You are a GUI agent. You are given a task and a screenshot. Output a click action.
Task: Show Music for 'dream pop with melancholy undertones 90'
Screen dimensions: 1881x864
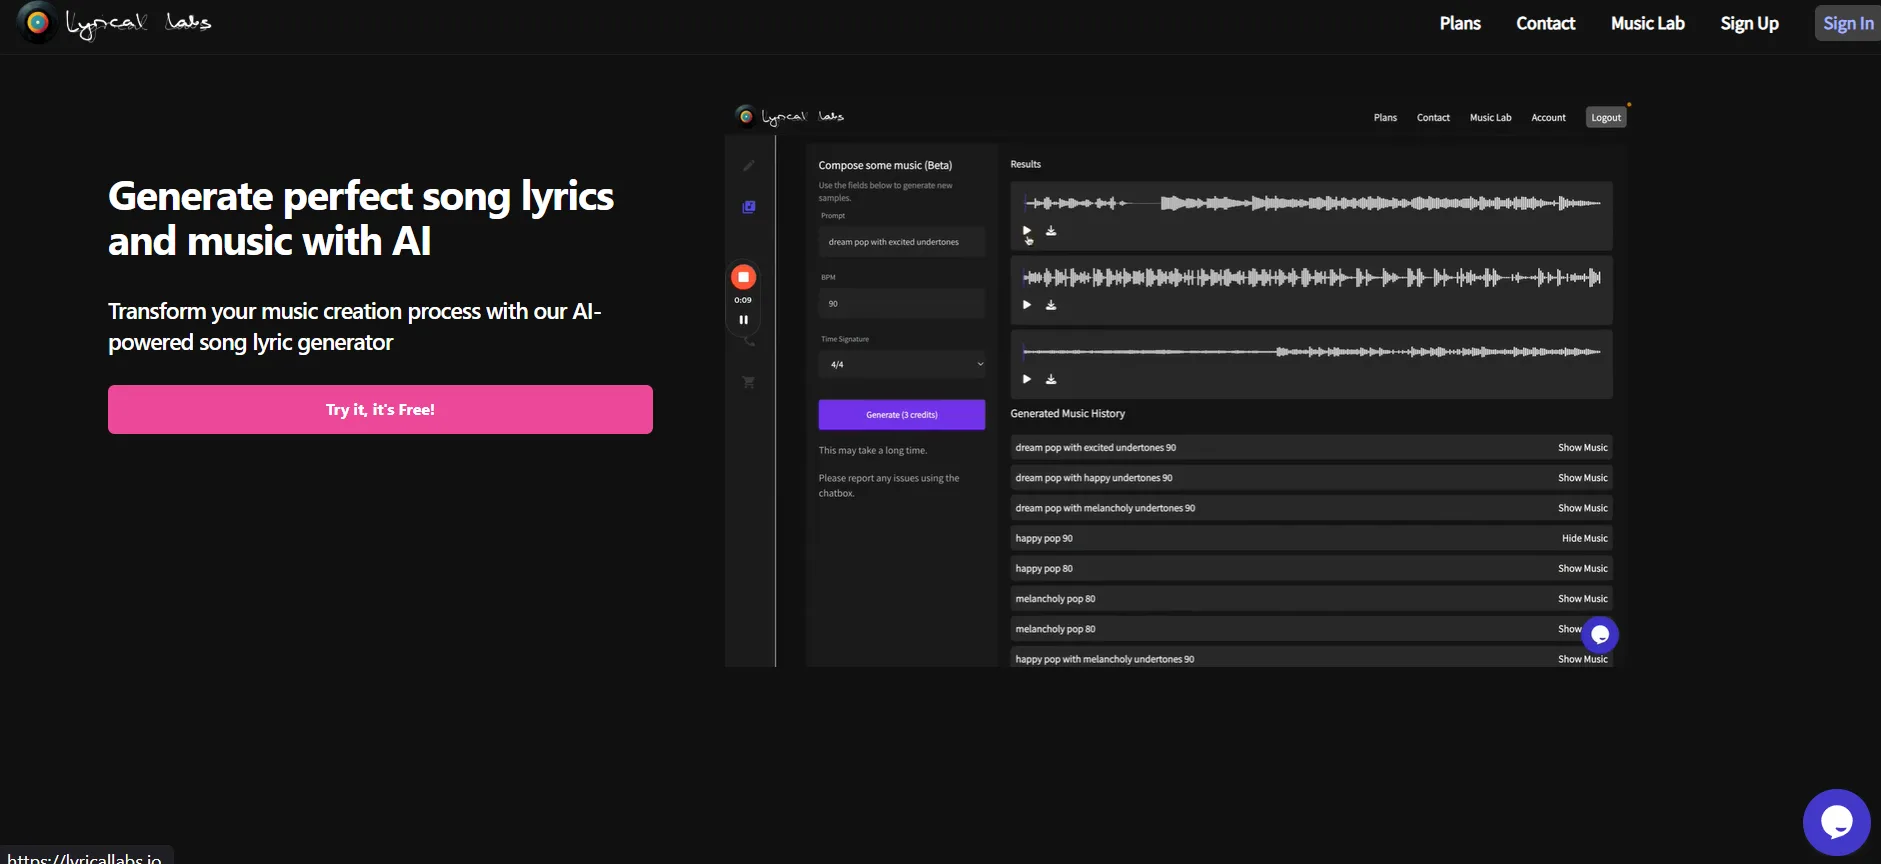coord(1582,508)
